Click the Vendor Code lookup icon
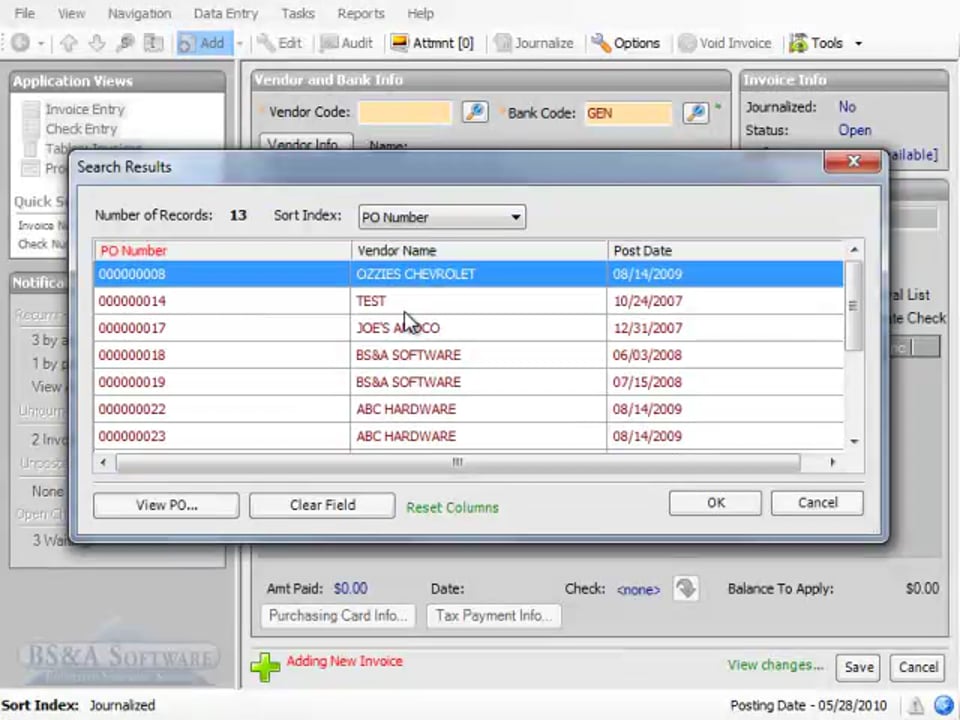960x720 pixels. (x=475, y=112)
